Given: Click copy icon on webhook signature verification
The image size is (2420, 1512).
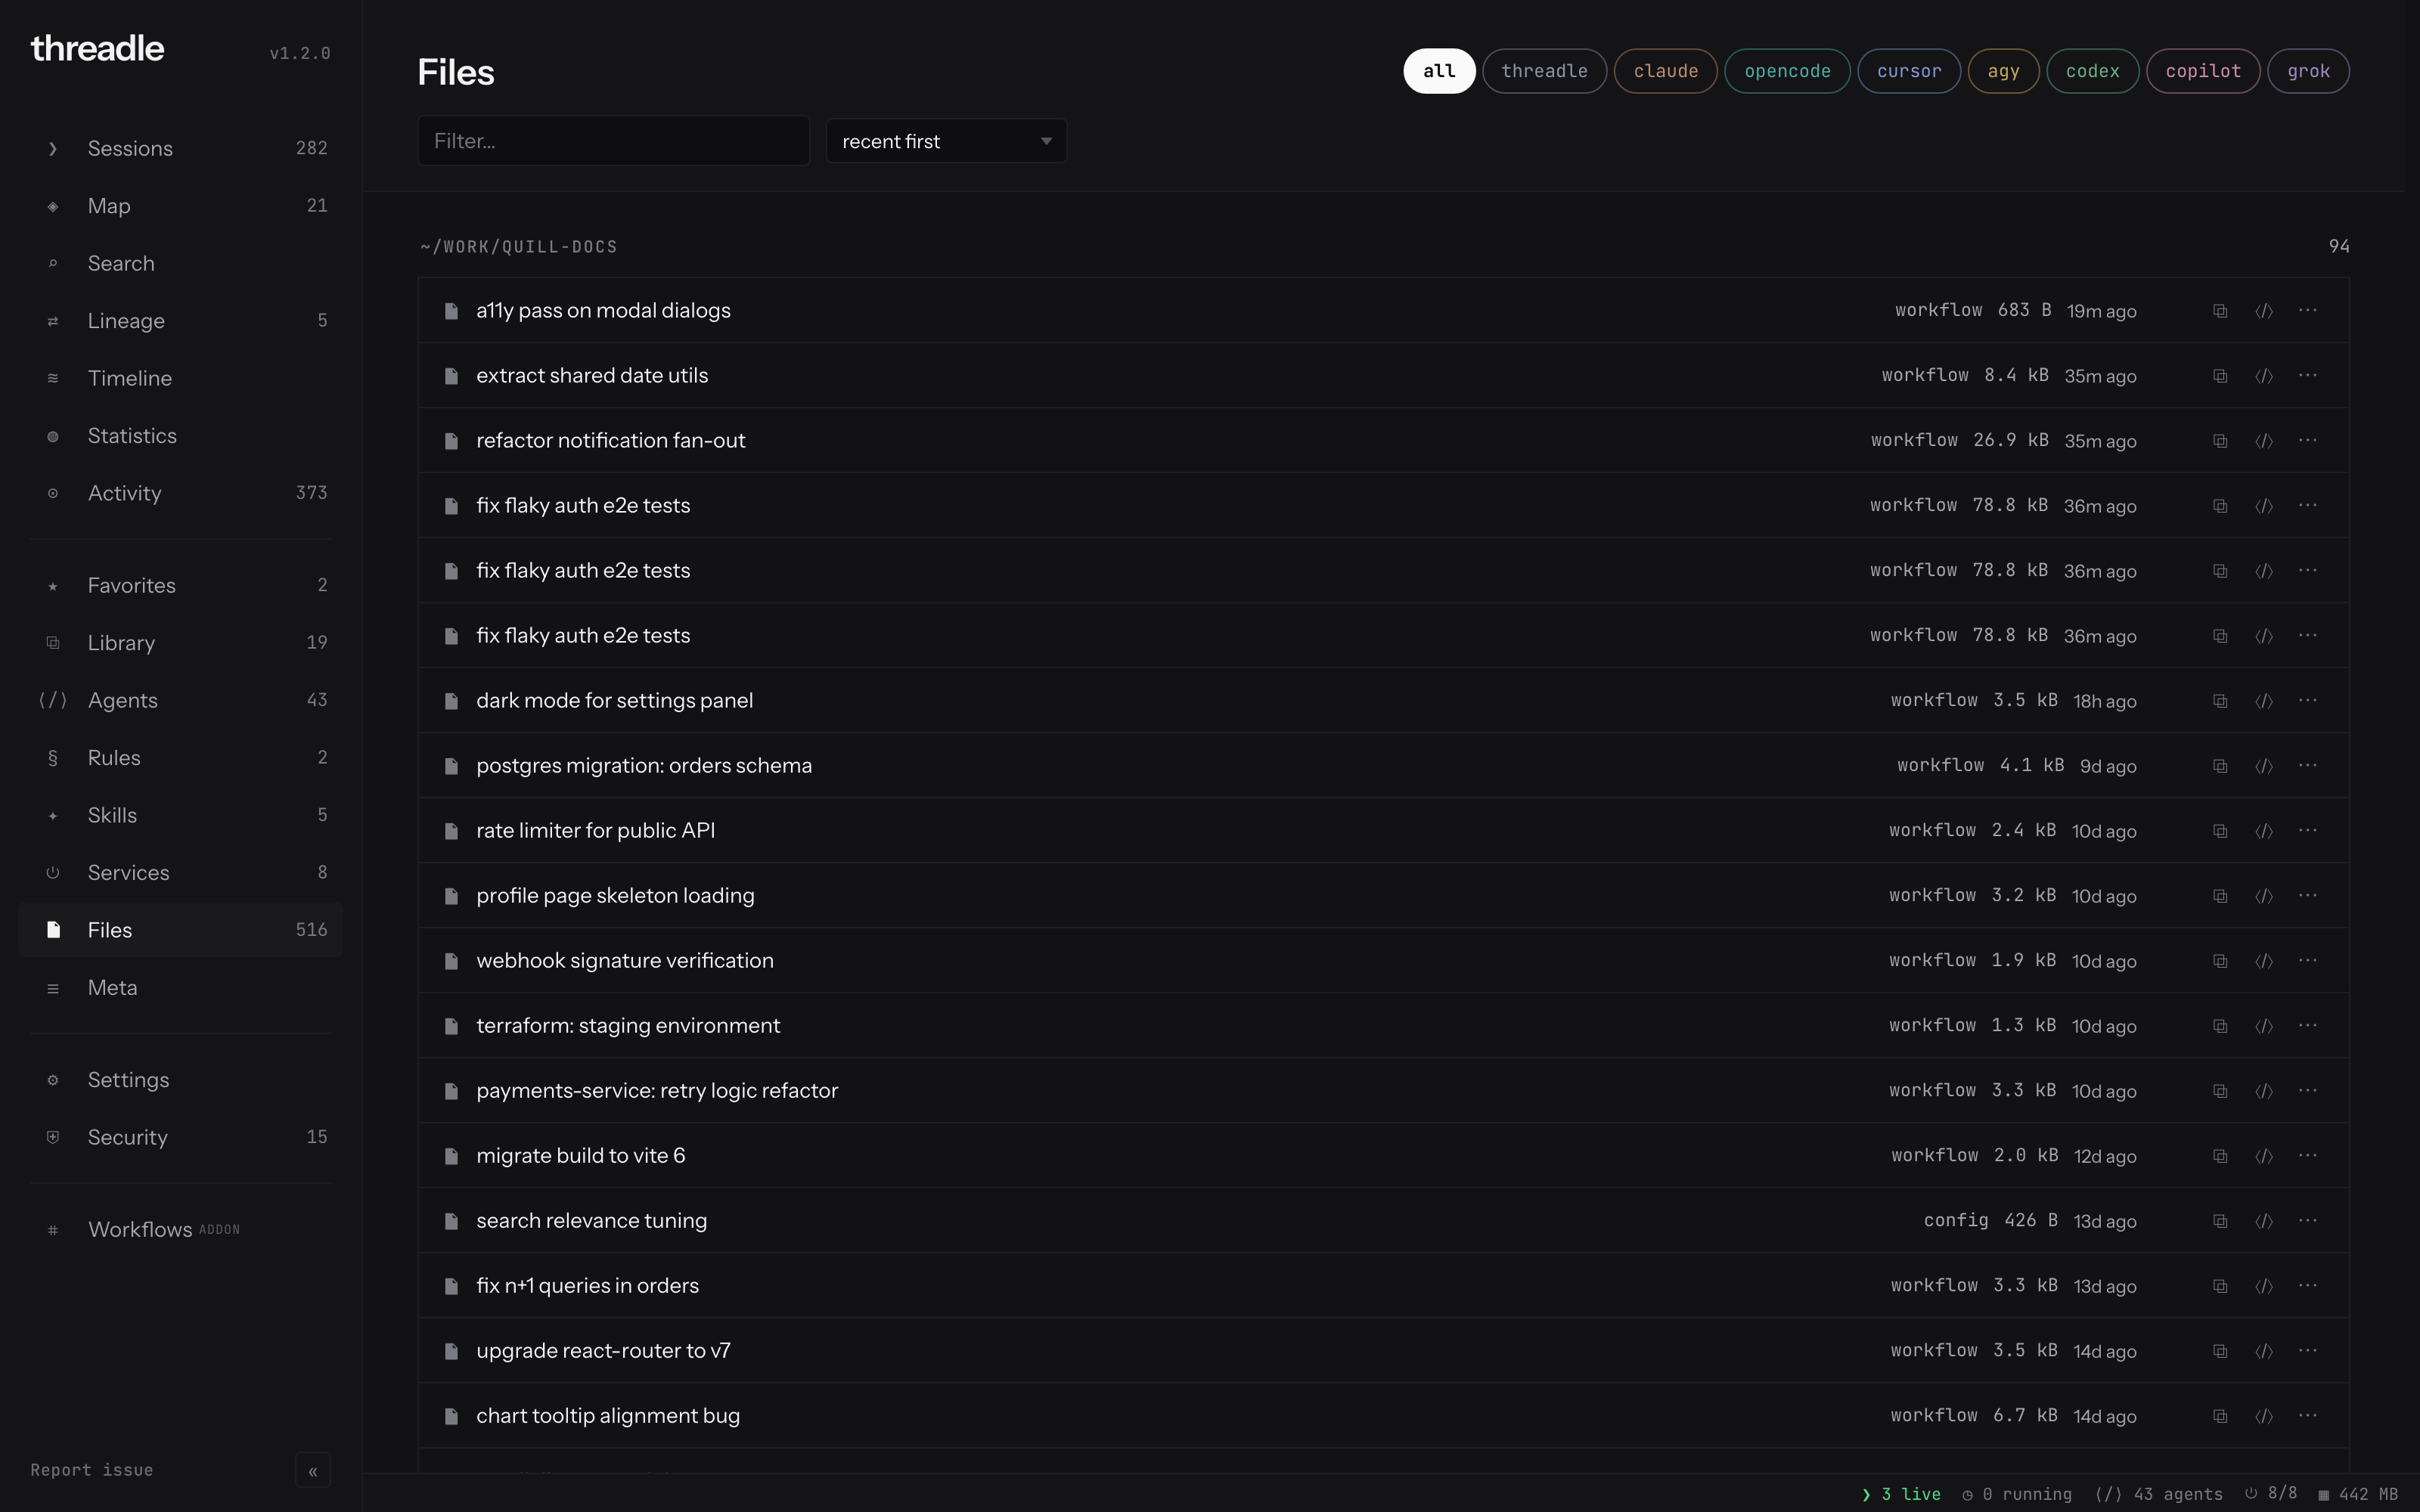Looking at the screenshot, I should 2220,961.
